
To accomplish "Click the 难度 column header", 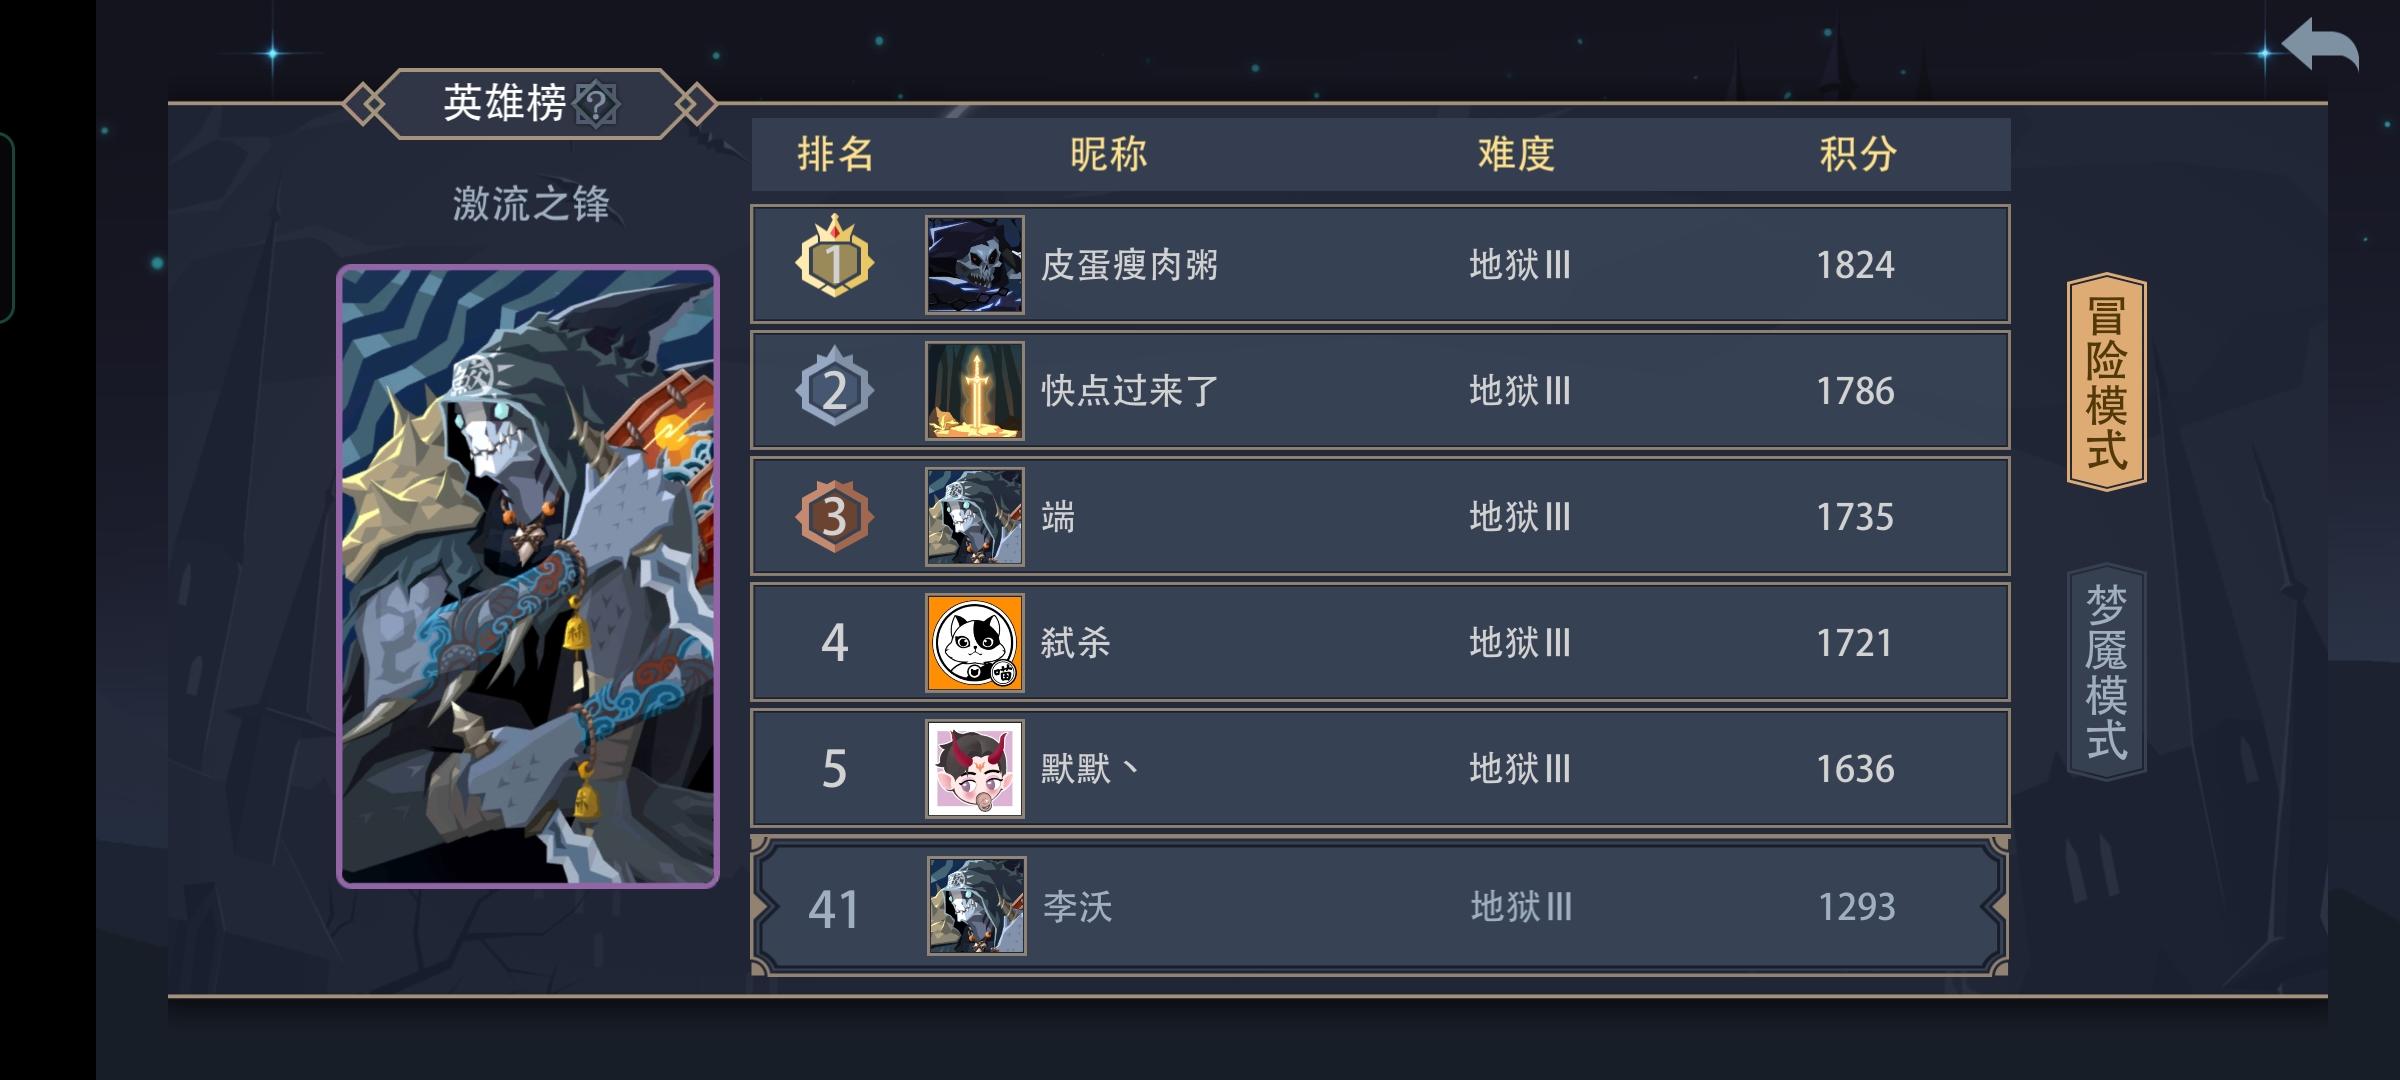I will pos(1516,154).
